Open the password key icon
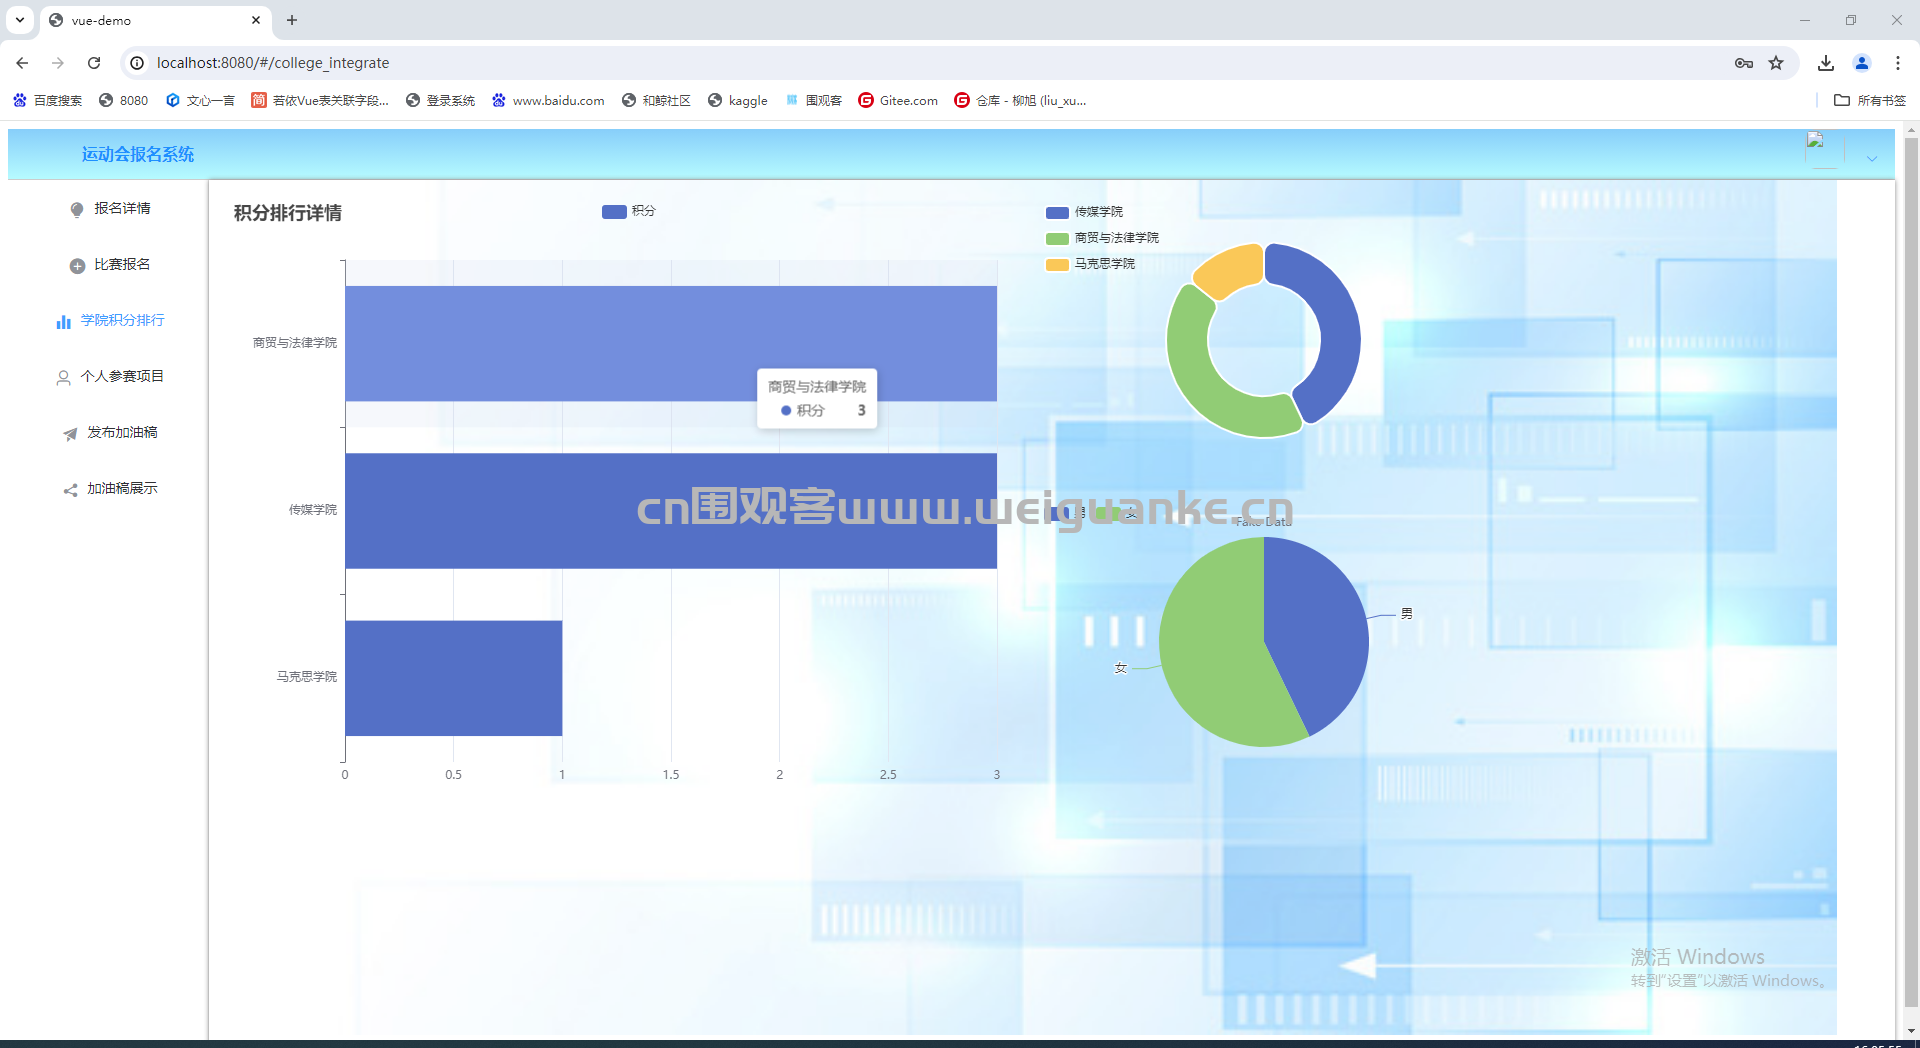The height and width of the screenshot is (1048, 1920). tap(1744, 63)
